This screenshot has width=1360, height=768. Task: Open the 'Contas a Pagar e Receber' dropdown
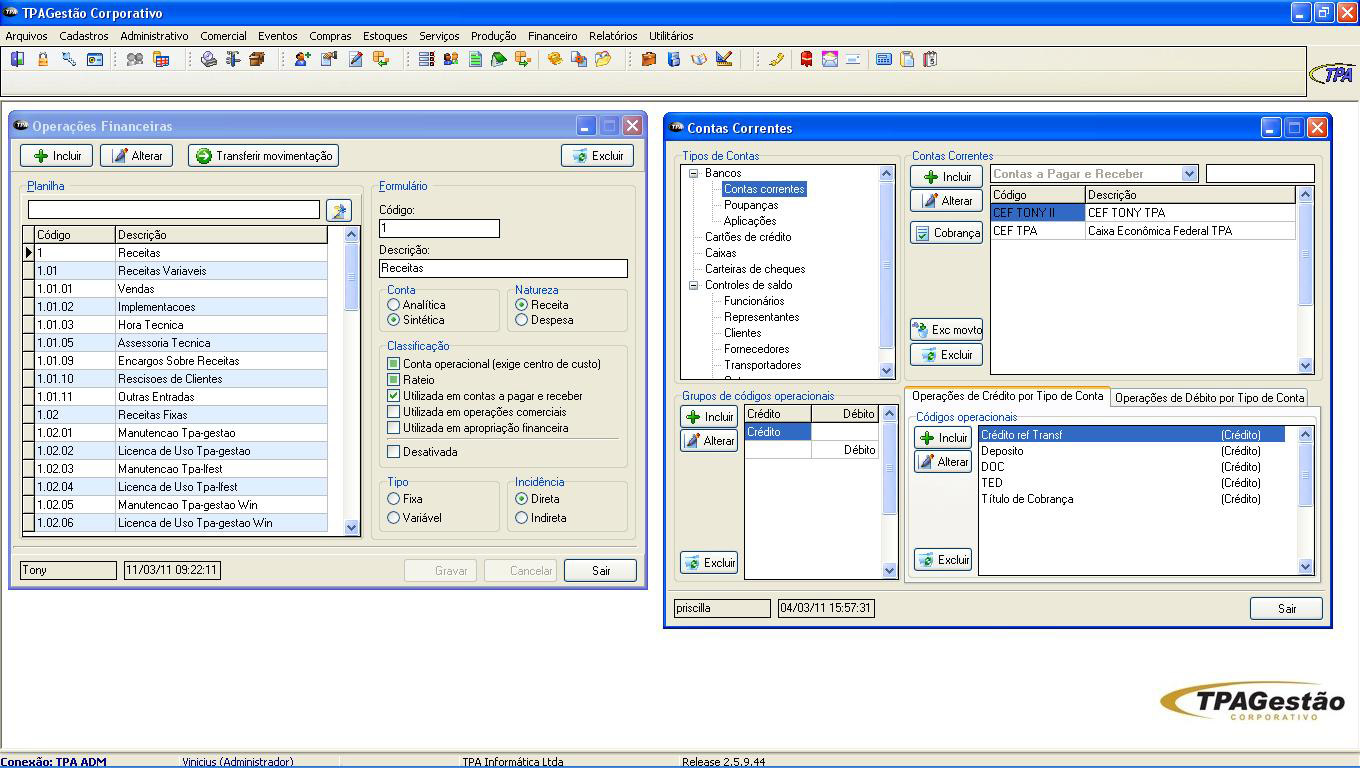(x=1189, y=174)
